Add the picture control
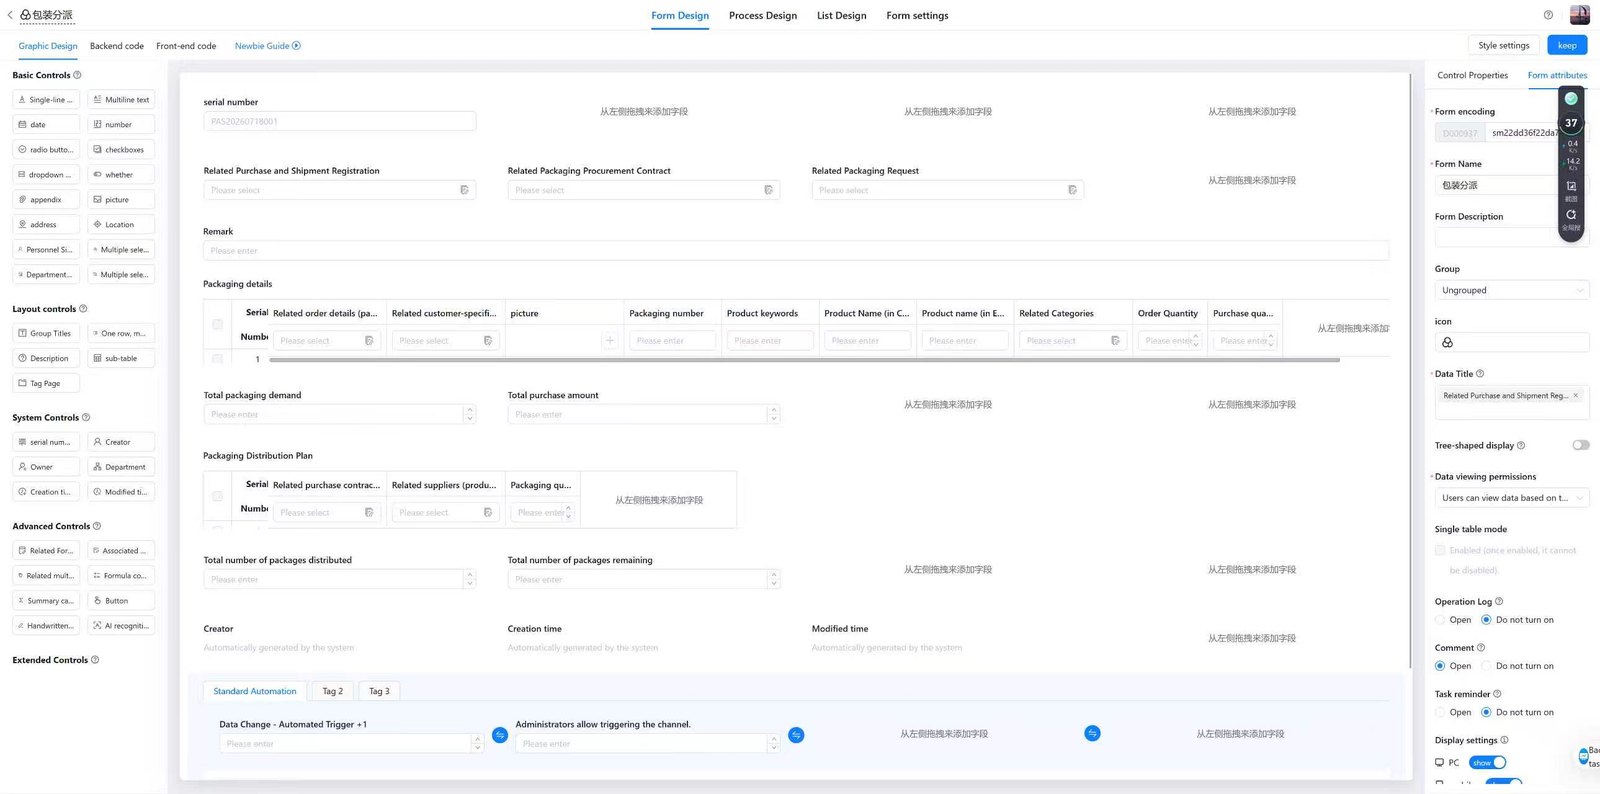The image size is (1600, 794). click(121, 200)
